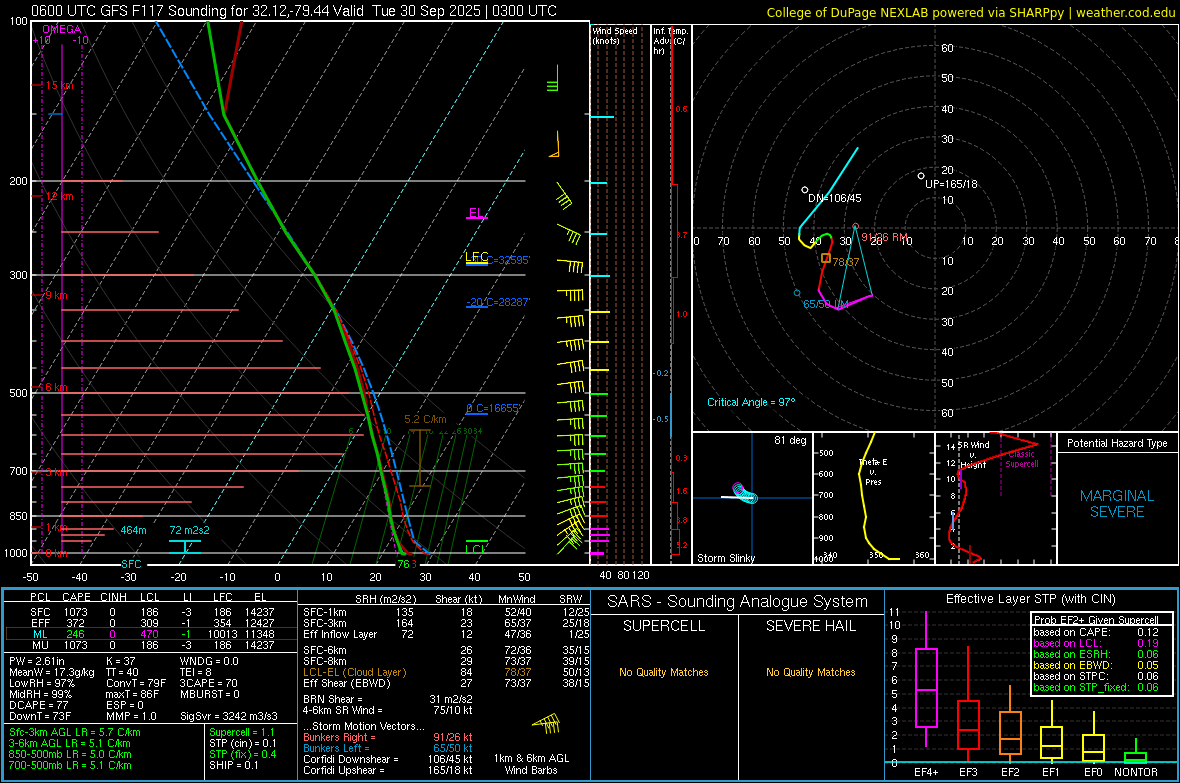Click the 'STP (cin) = 0.1' parameter
Image resolution: width=1180 pixels, height=783 pixels.
click(242, 743)
